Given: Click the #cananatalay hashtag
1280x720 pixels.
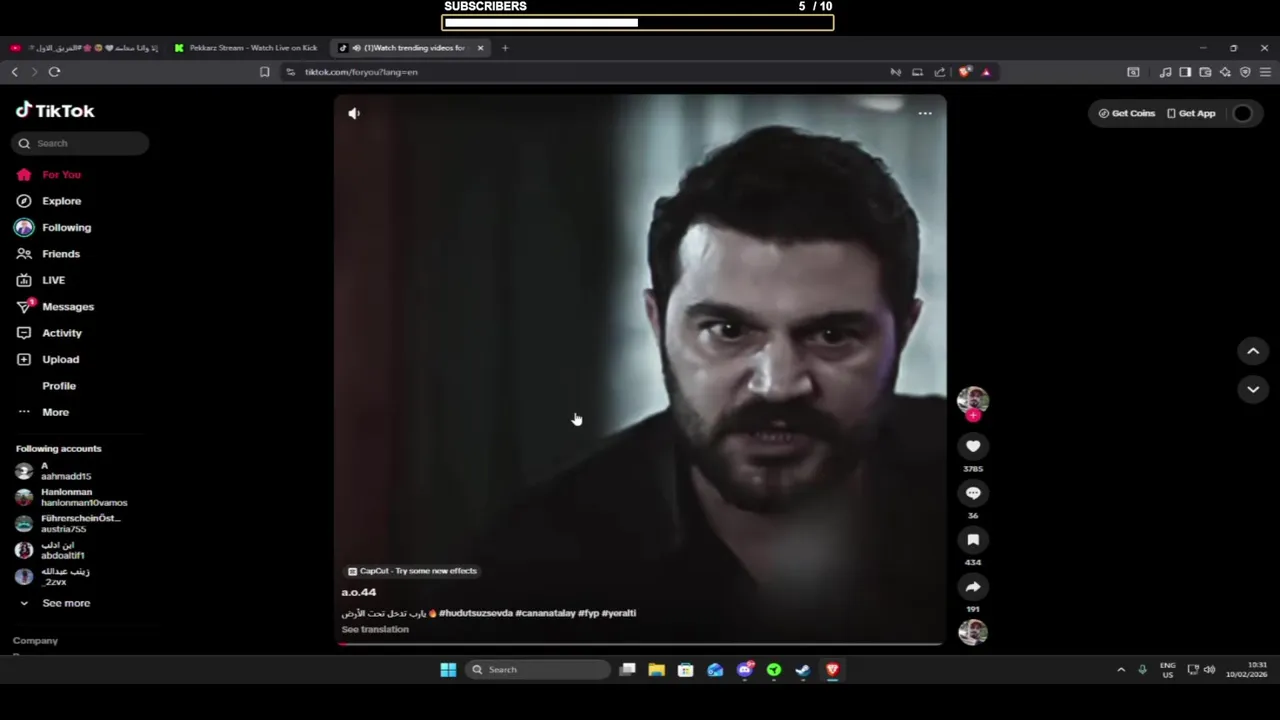Looking at the screenshot, I should (545, 613).
